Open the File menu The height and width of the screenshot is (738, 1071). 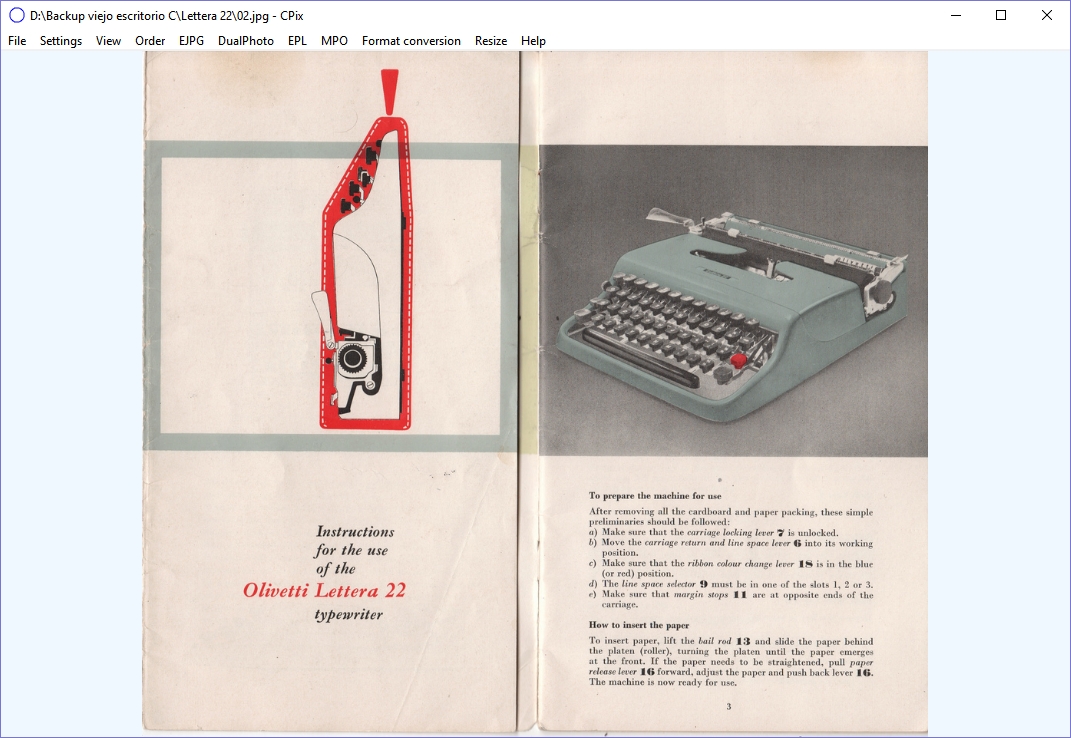(x=17, y=41)
